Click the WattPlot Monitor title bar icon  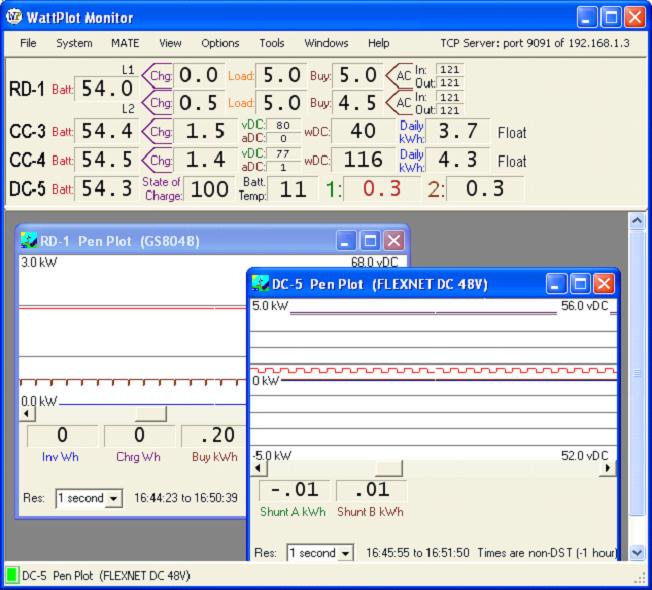[x=13, y=17]
